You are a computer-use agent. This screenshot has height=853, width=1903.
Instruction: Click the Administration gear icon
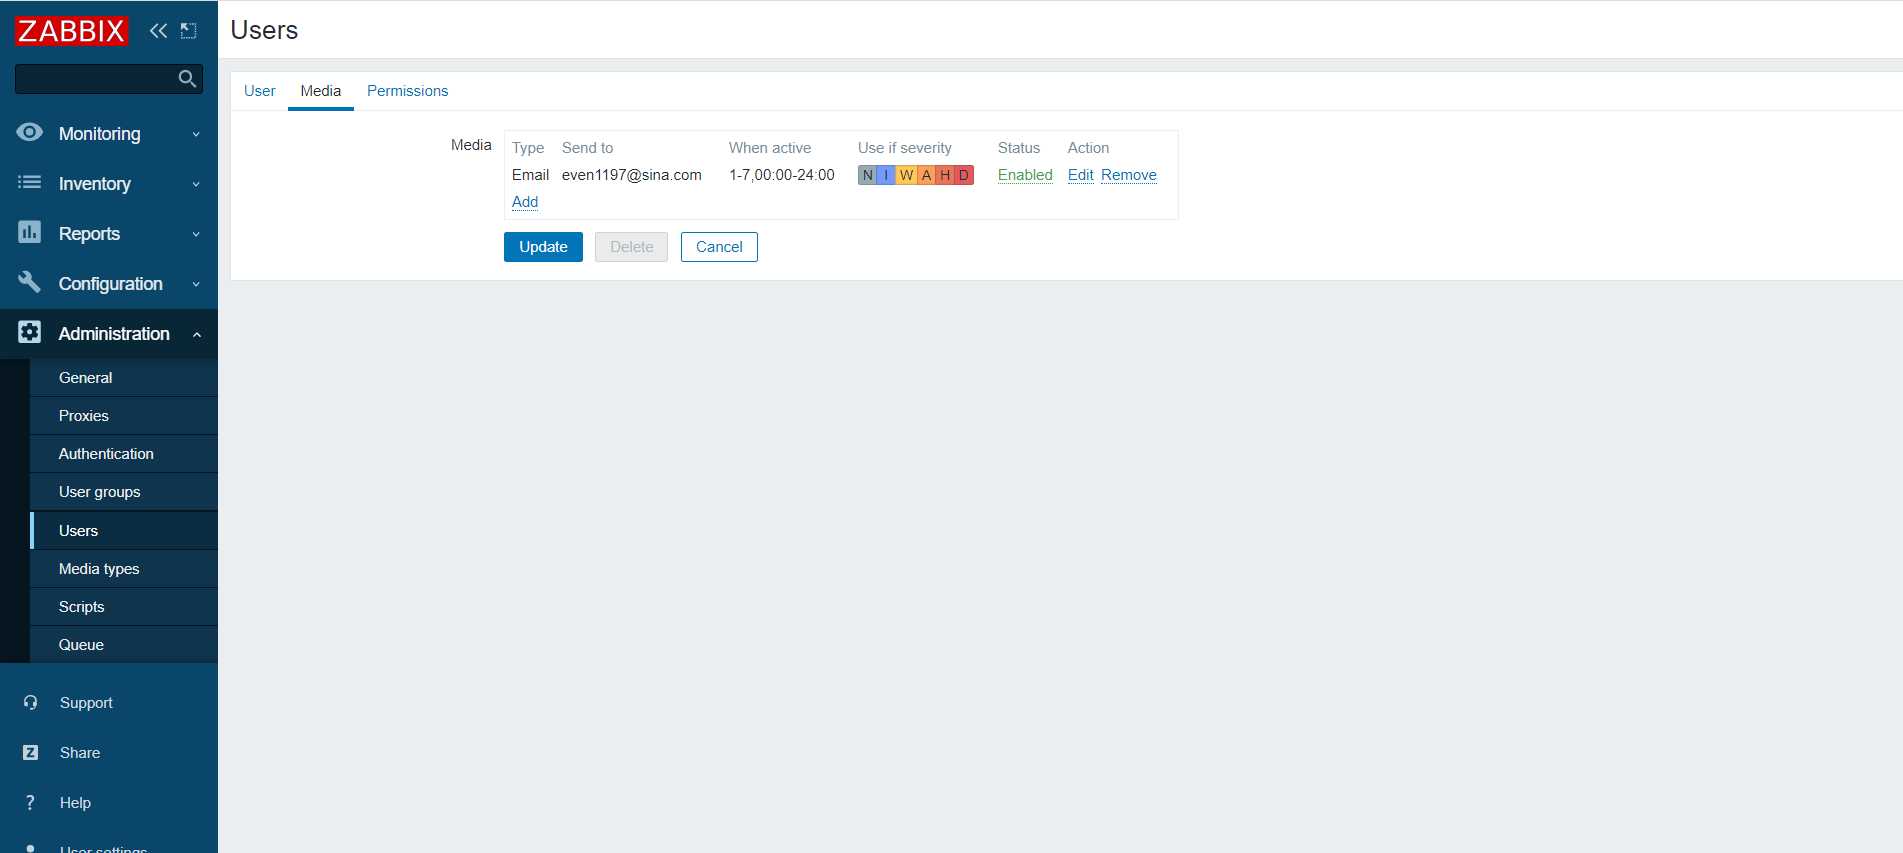click(30, 332)
